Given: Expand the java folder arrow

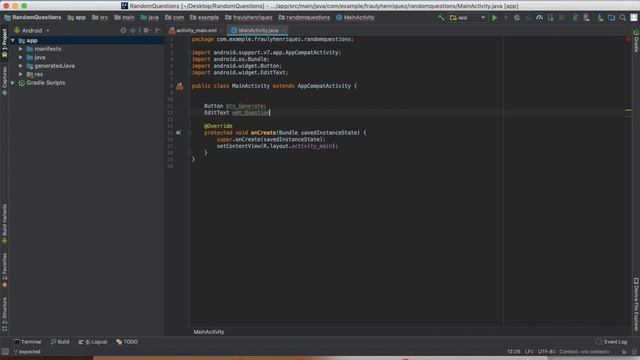Looking at the screenshot, I should point(21,58).
